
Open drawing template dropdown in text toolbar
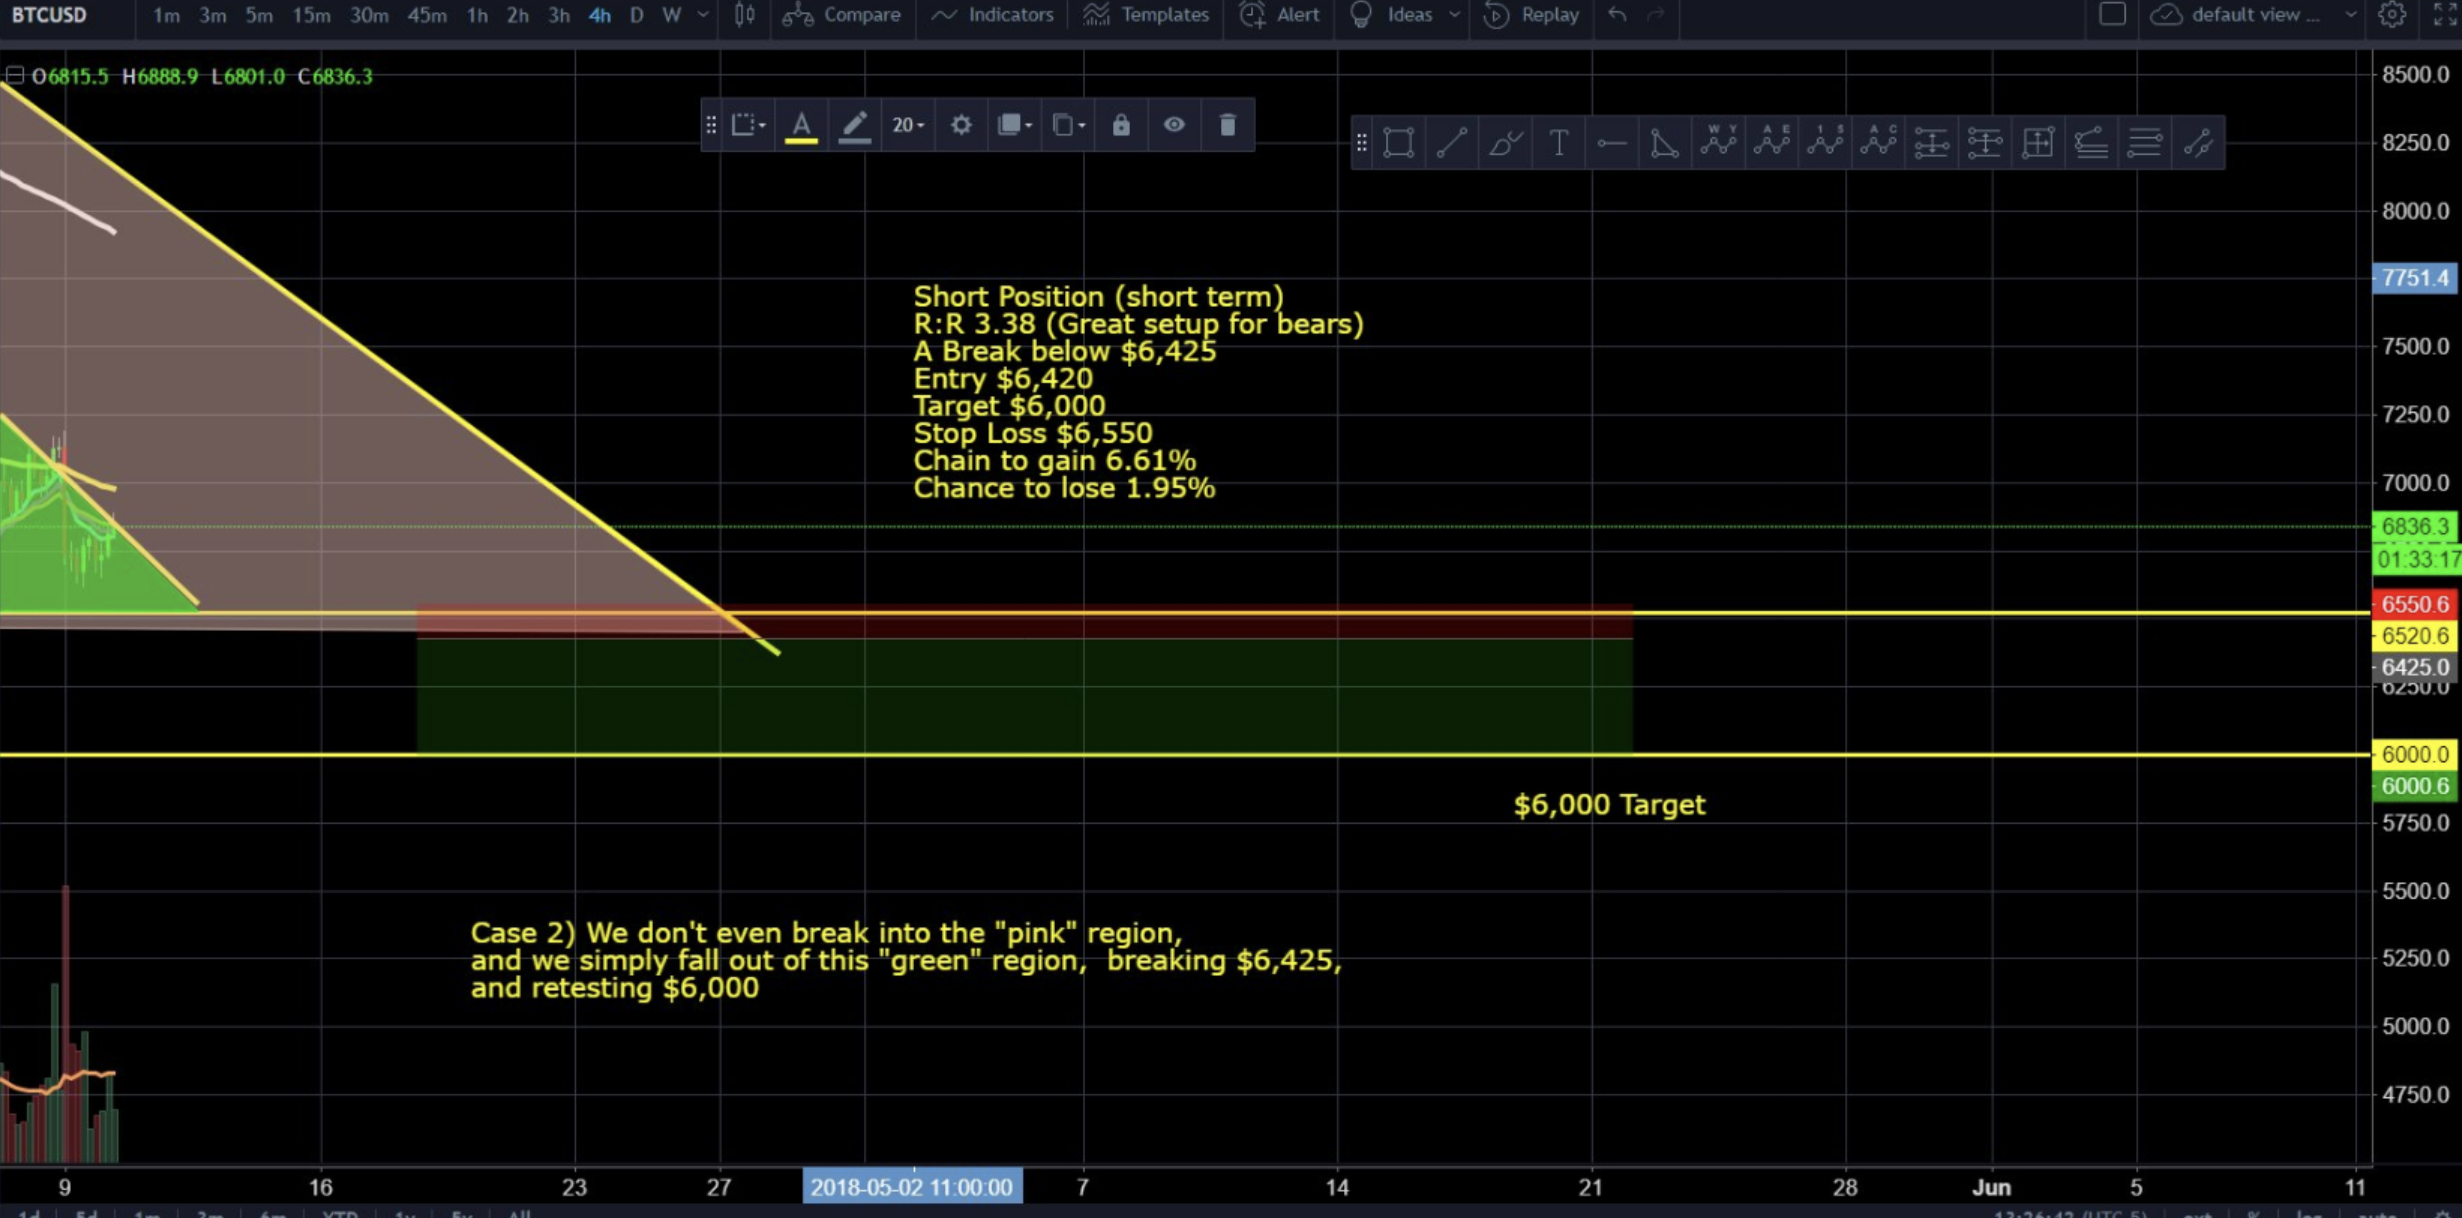coord(748,125)
